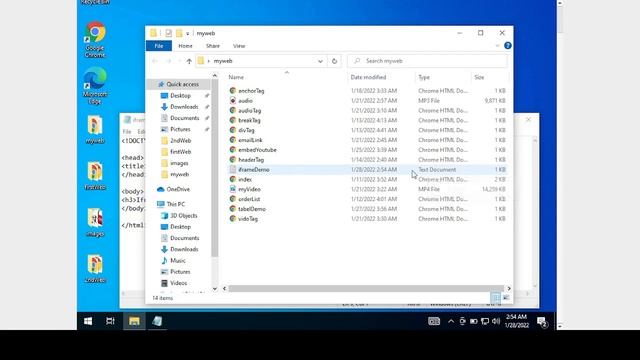This screenshot has height=360, width=640.
Task: Open the File ribbon tab
Action: point(159,46)
